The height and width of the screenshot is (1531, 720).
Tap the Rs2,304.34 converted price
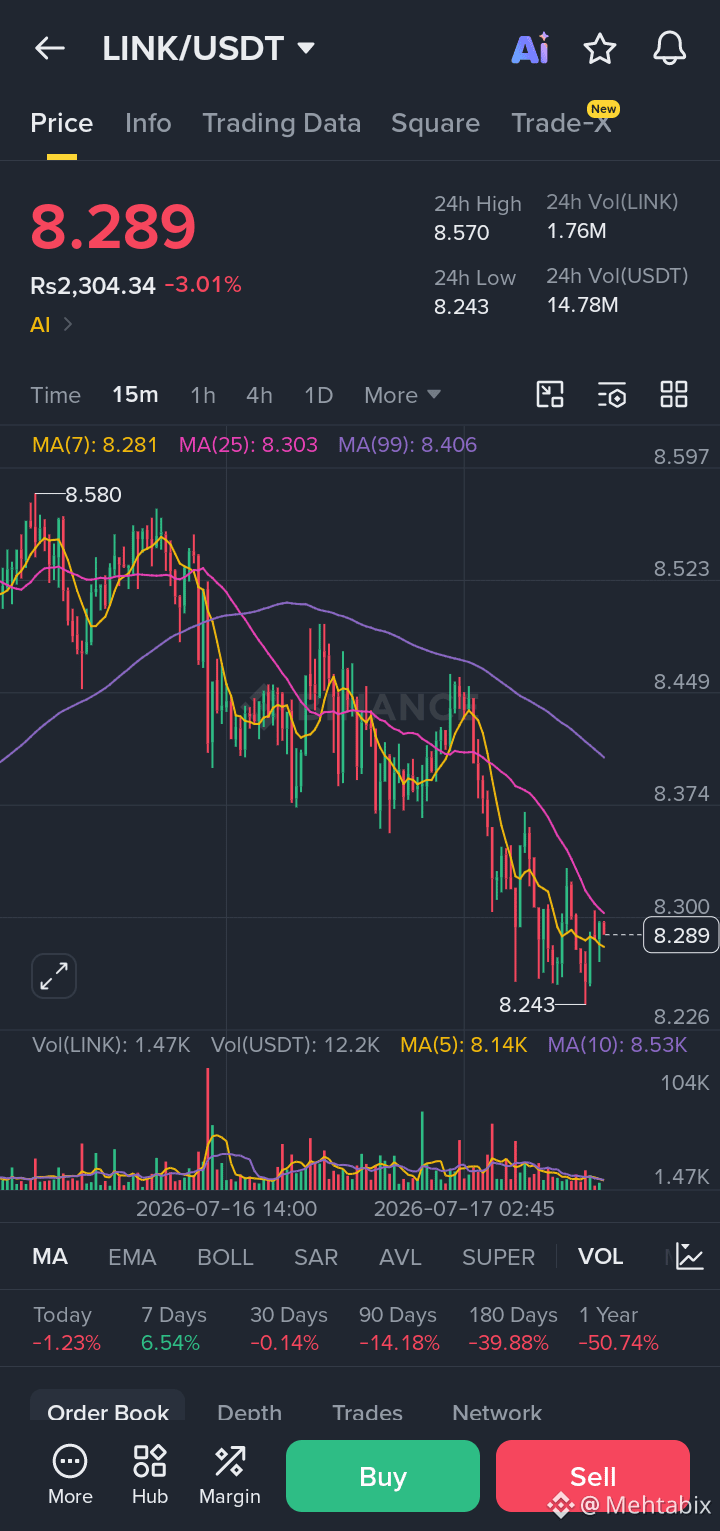pos(93,286)
